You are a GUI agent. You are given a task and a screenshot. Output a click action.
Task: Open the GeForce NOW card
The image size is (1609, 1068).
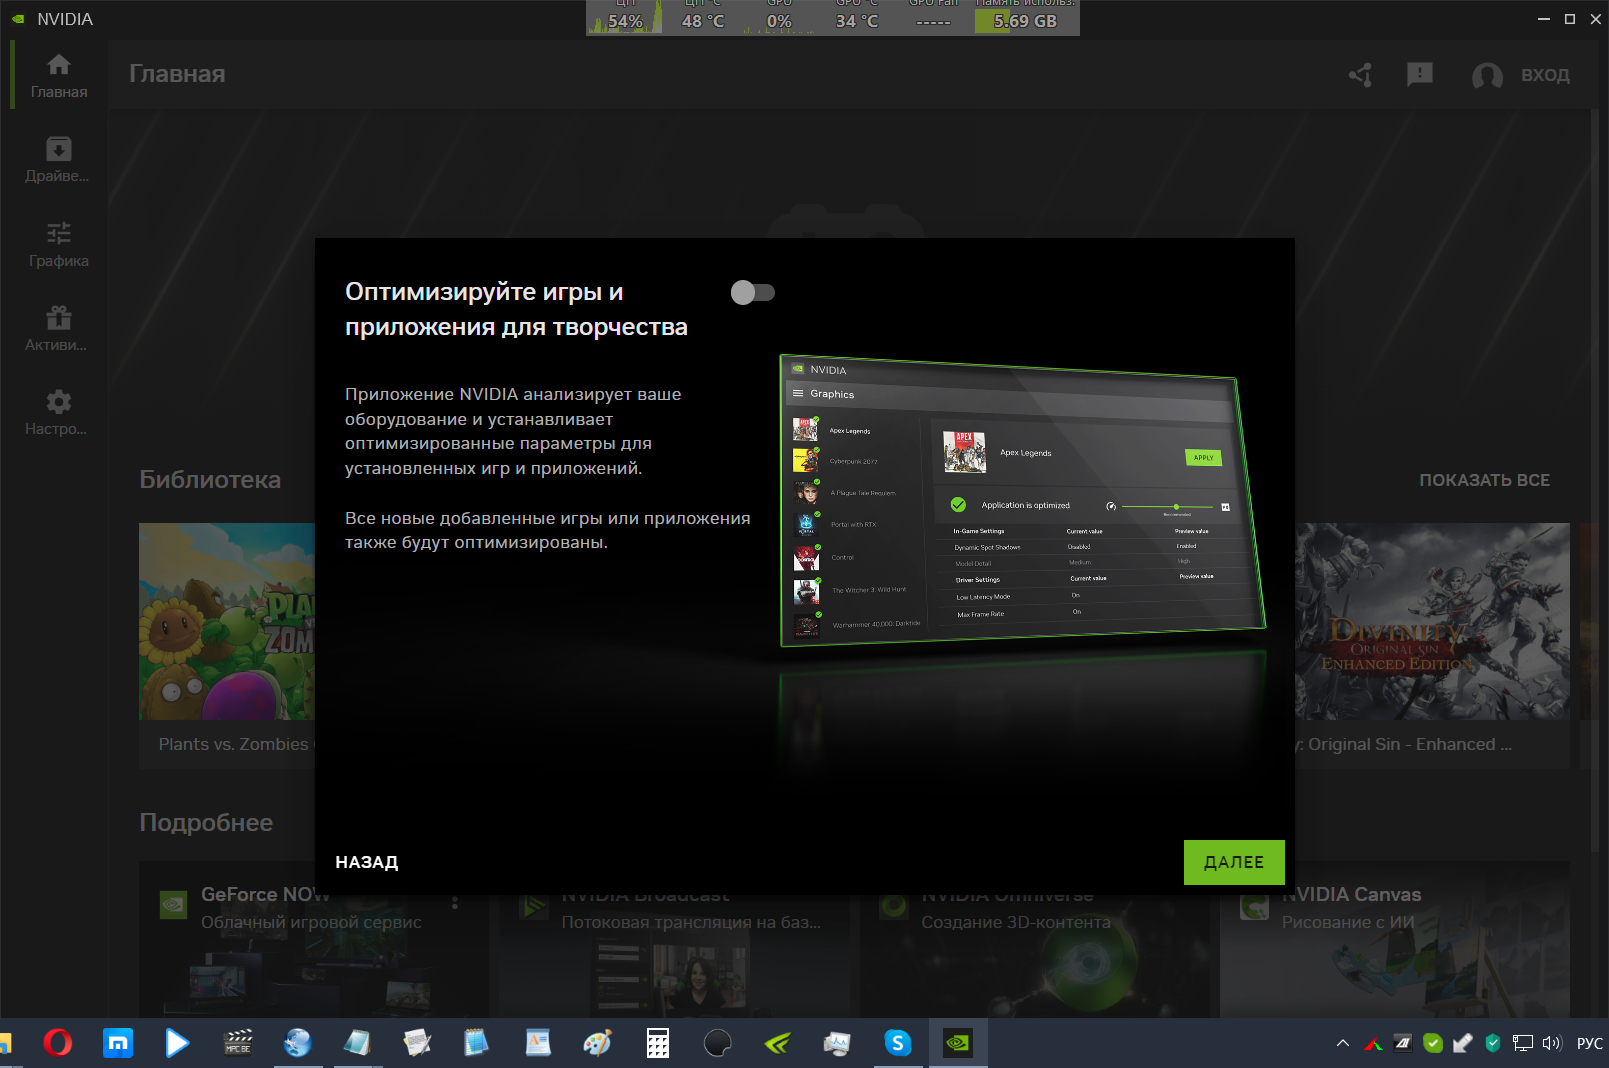pos(314,940)
